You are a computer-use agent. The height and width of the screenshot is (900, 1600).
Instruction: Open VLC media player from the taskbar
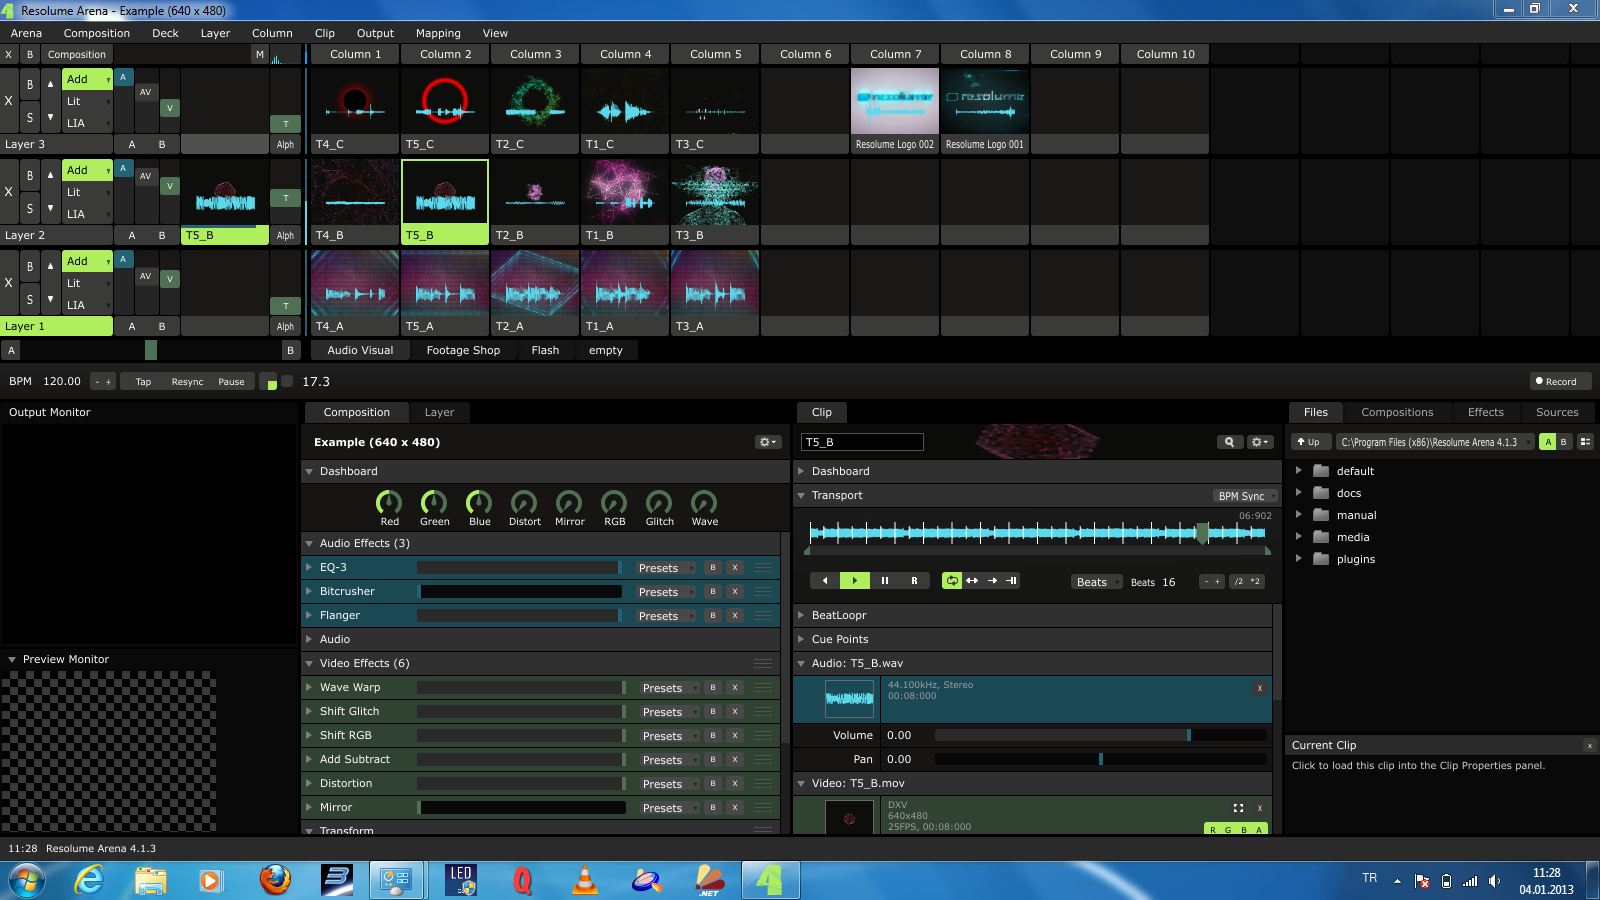pos(584,880)
